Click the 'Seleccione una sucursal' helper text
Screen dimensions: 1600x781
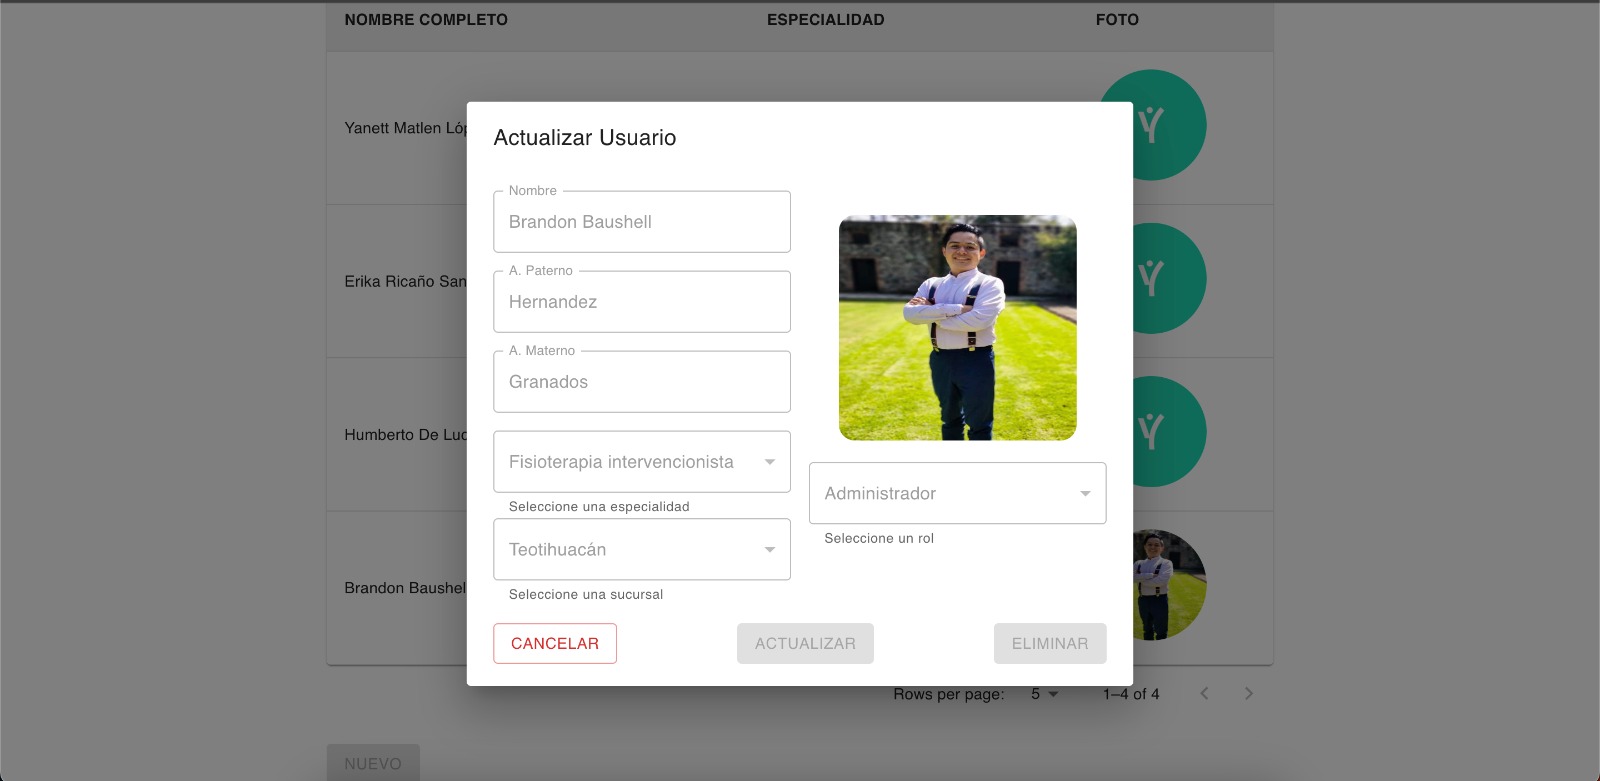point(586,594)
